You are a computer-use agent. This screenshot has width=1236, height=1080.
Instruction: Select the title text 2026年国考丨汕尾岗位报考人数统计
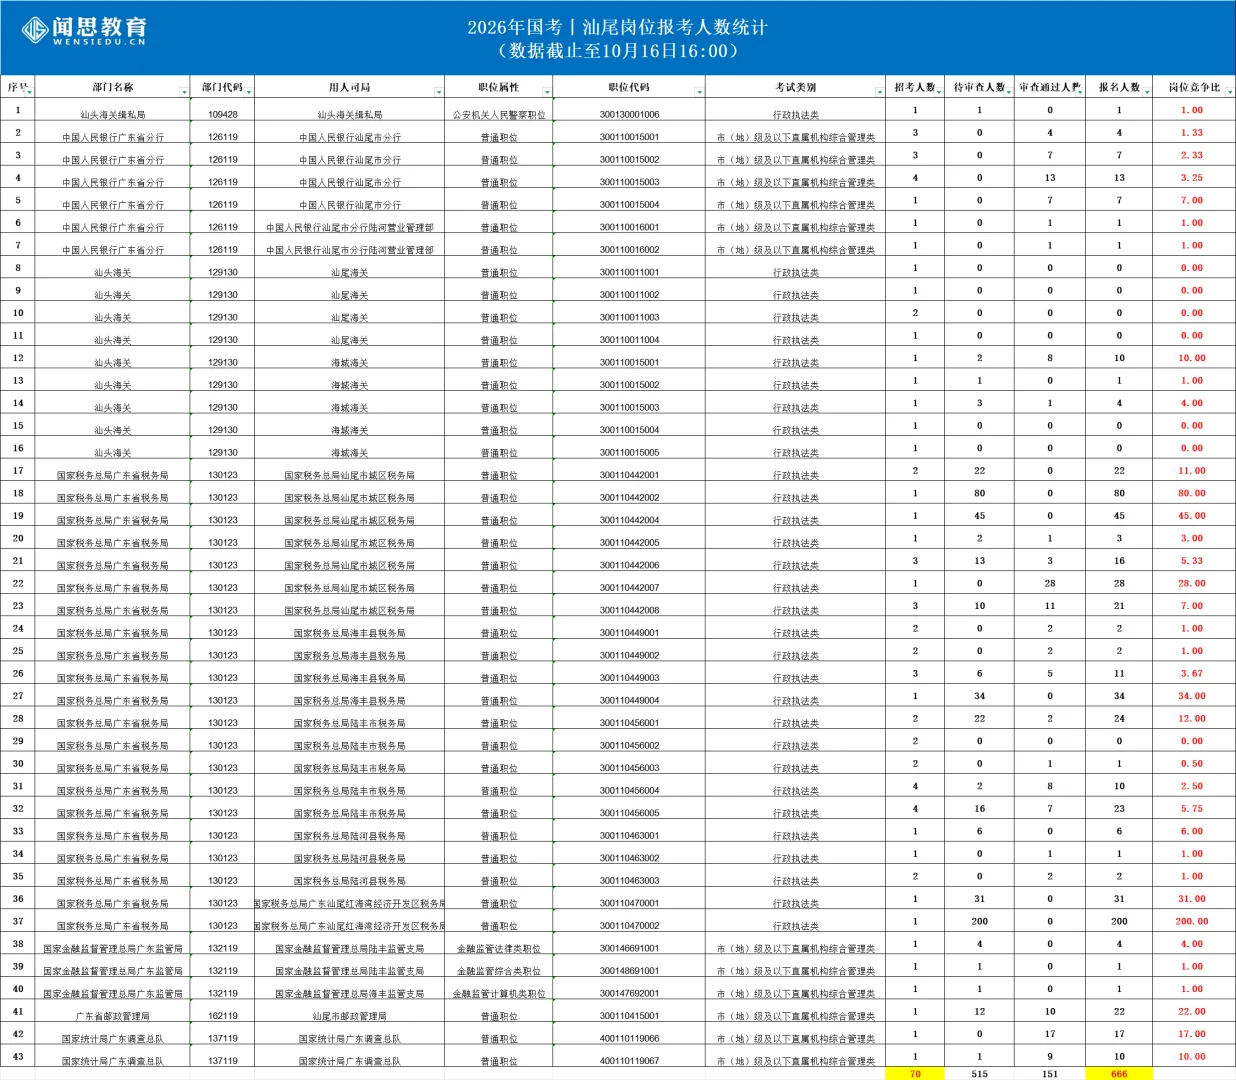[x=617, y=27]
